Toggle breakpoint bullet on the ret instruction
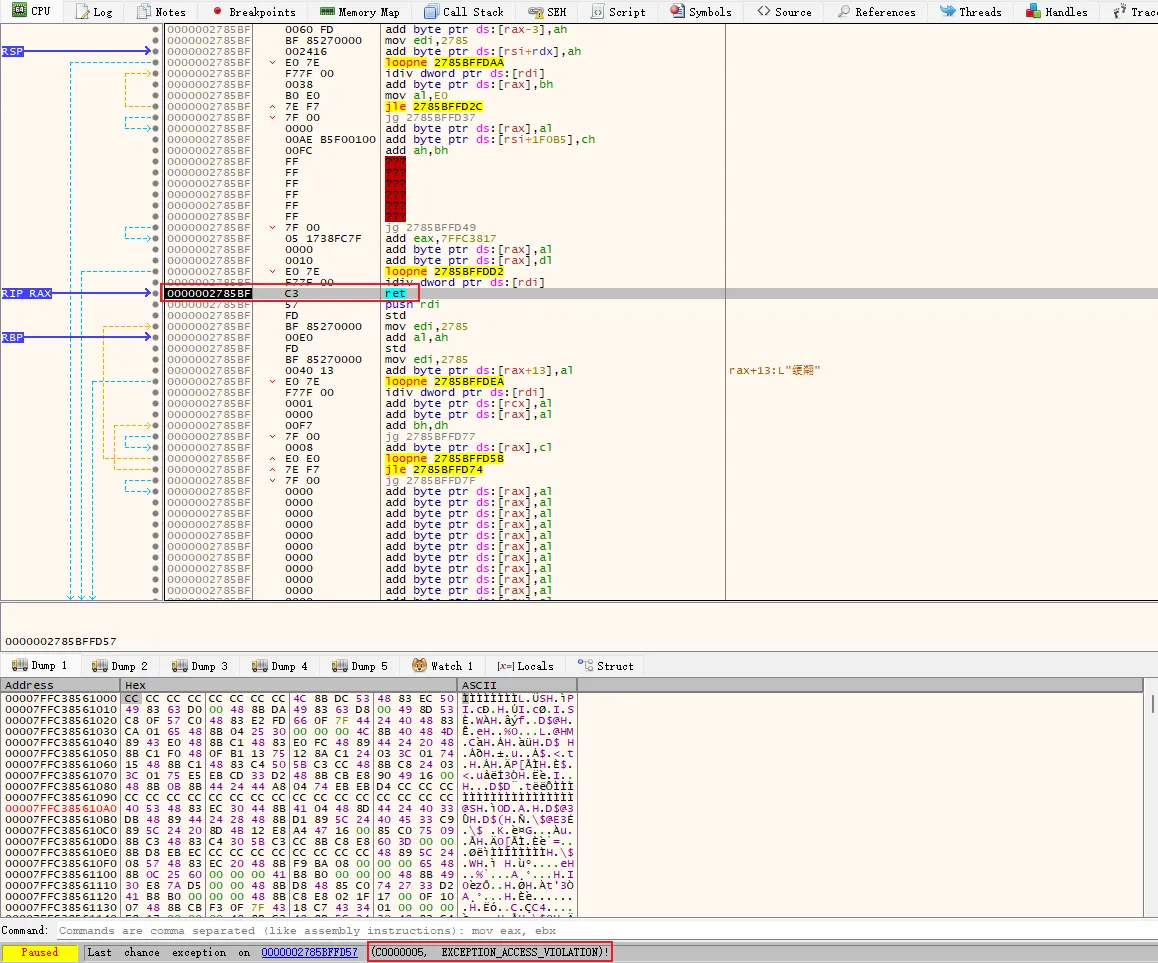The width and height of the screenshot is (1158, 963). pyautogui.click(x=155, y=294)
